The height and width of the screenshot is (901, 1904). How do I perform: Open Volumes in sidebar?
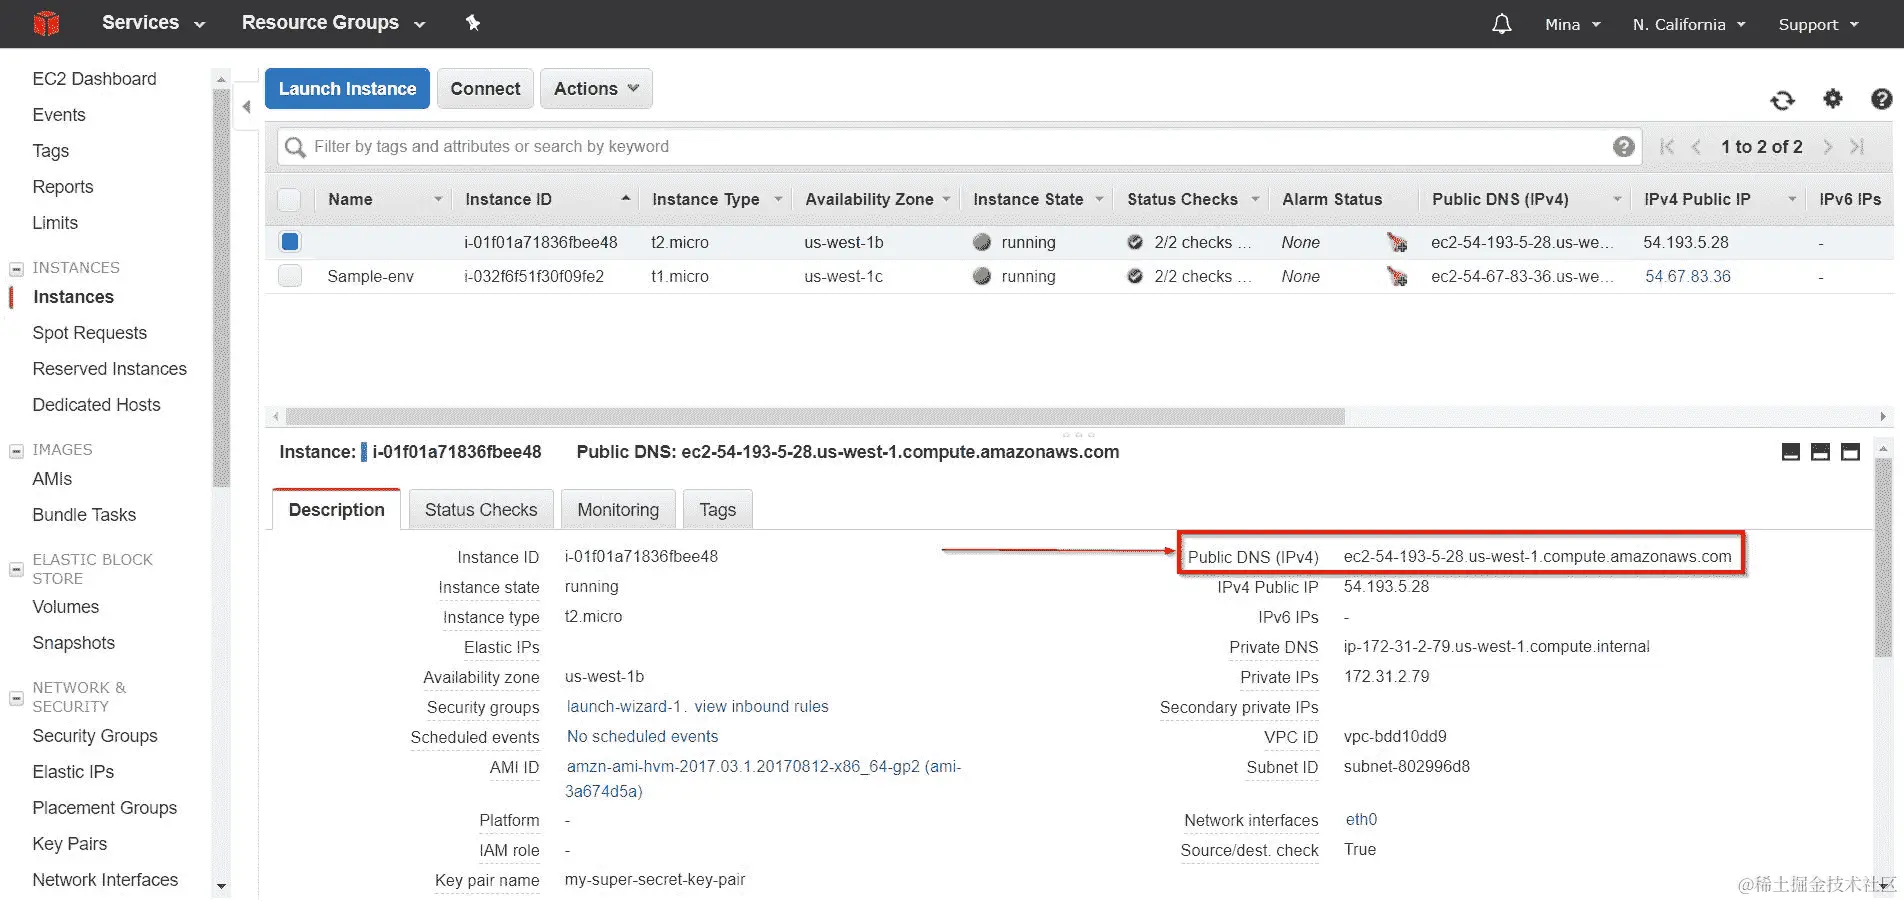click(65, 607)
